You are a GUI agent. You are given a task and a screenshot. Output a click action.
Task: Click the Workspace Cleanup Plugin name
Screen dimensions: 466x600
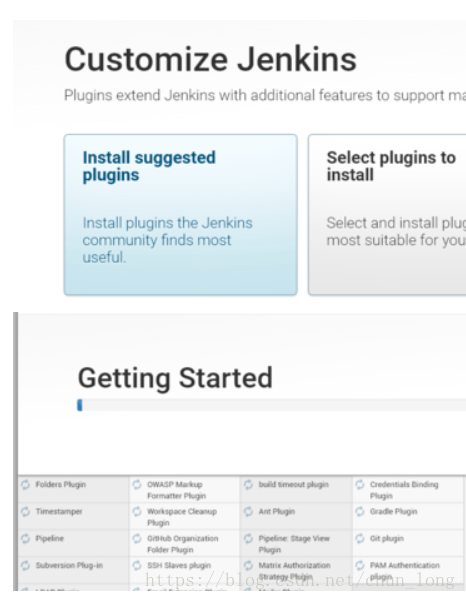[x=182, y=517]
